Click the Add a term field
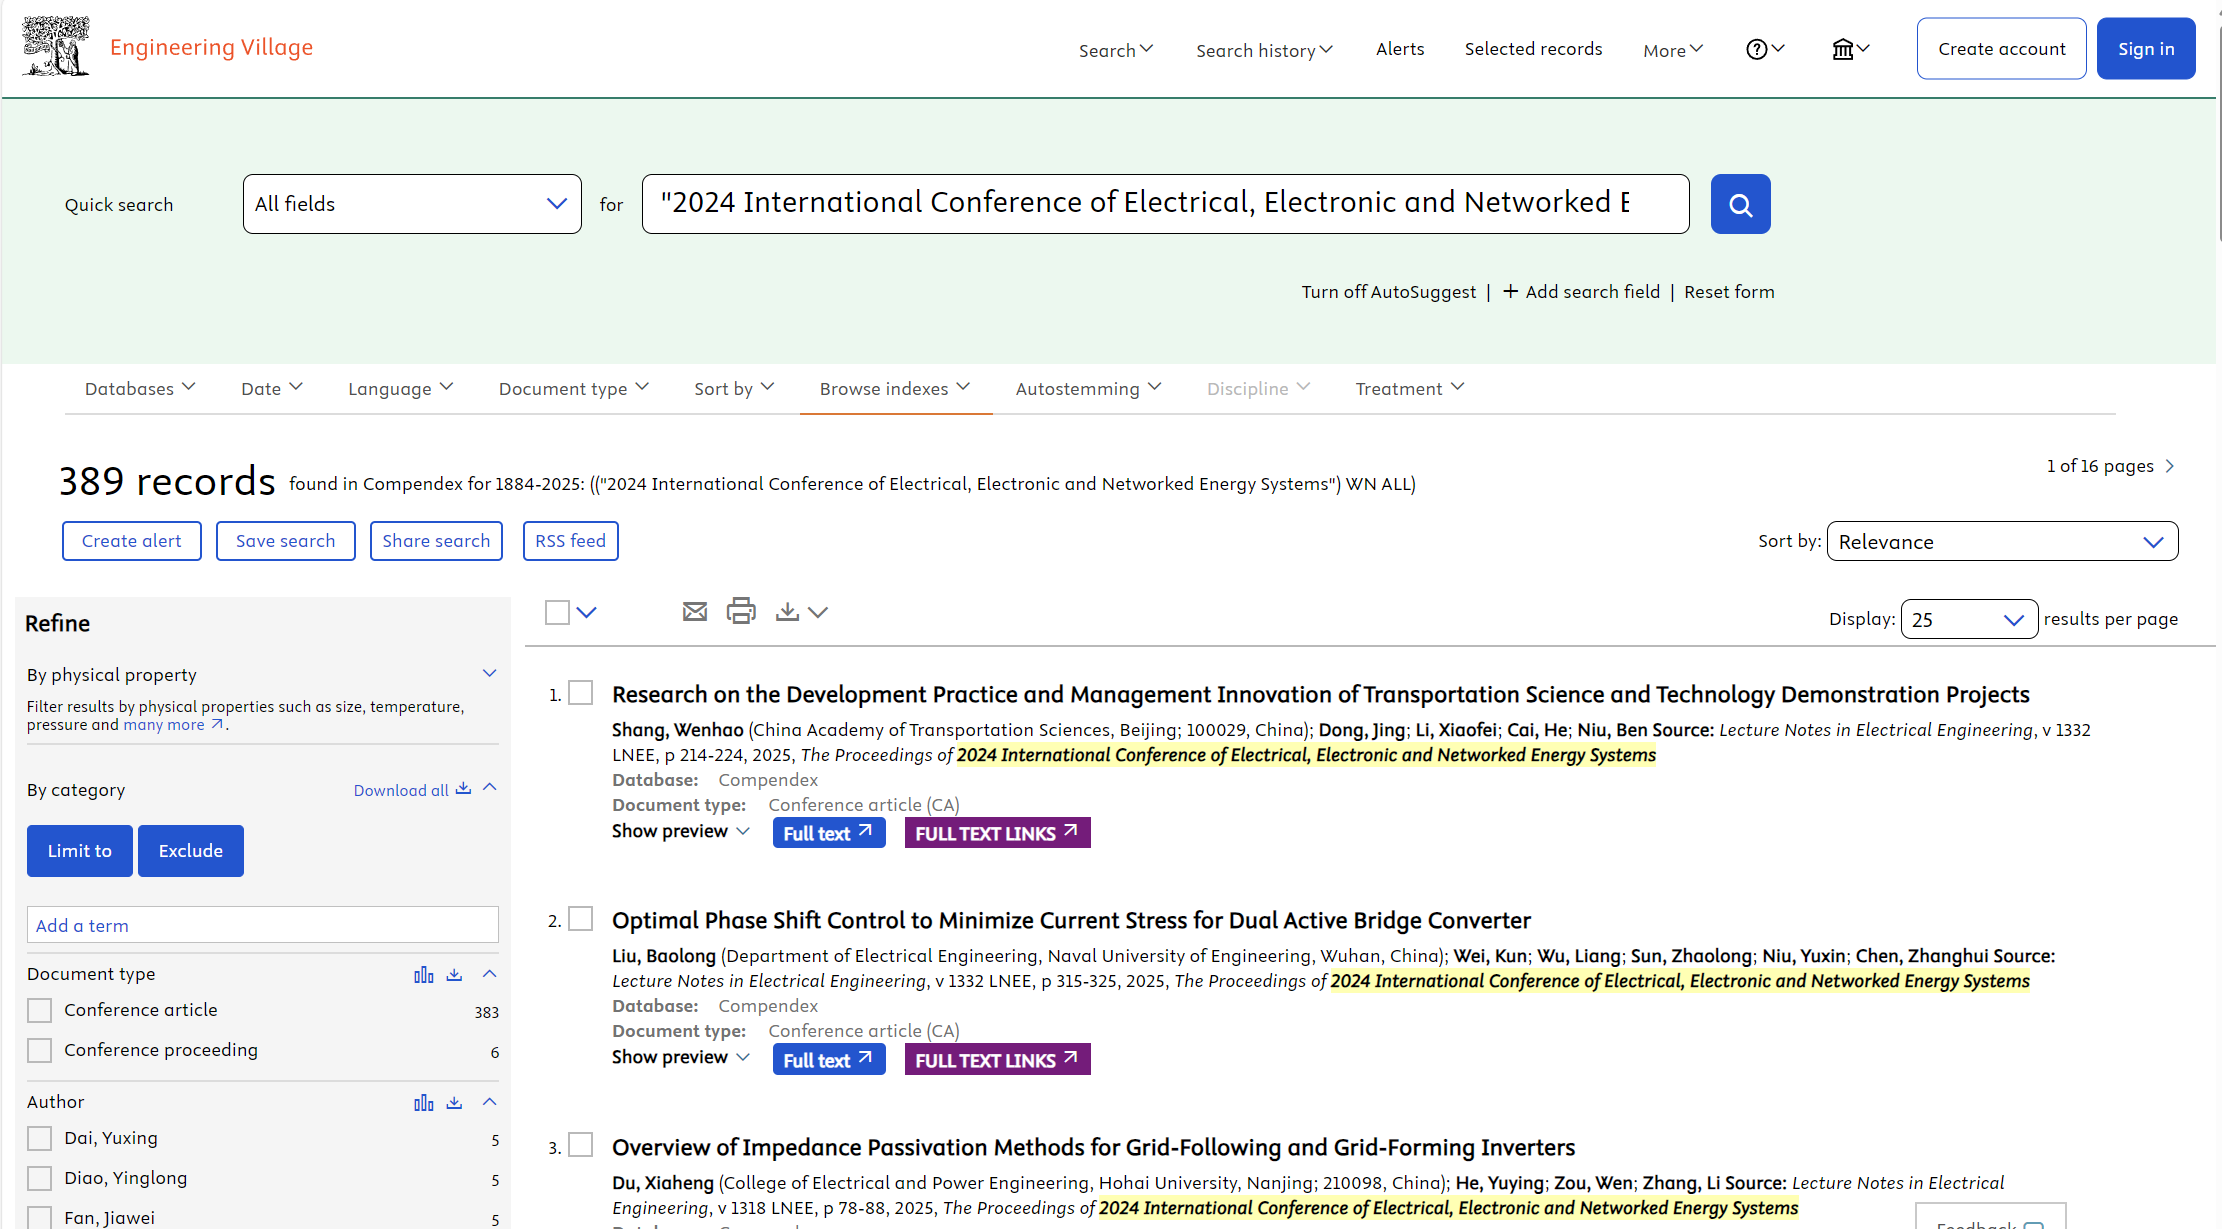The width and height of the screenshot is (2222, 1229). pos(262,925)
